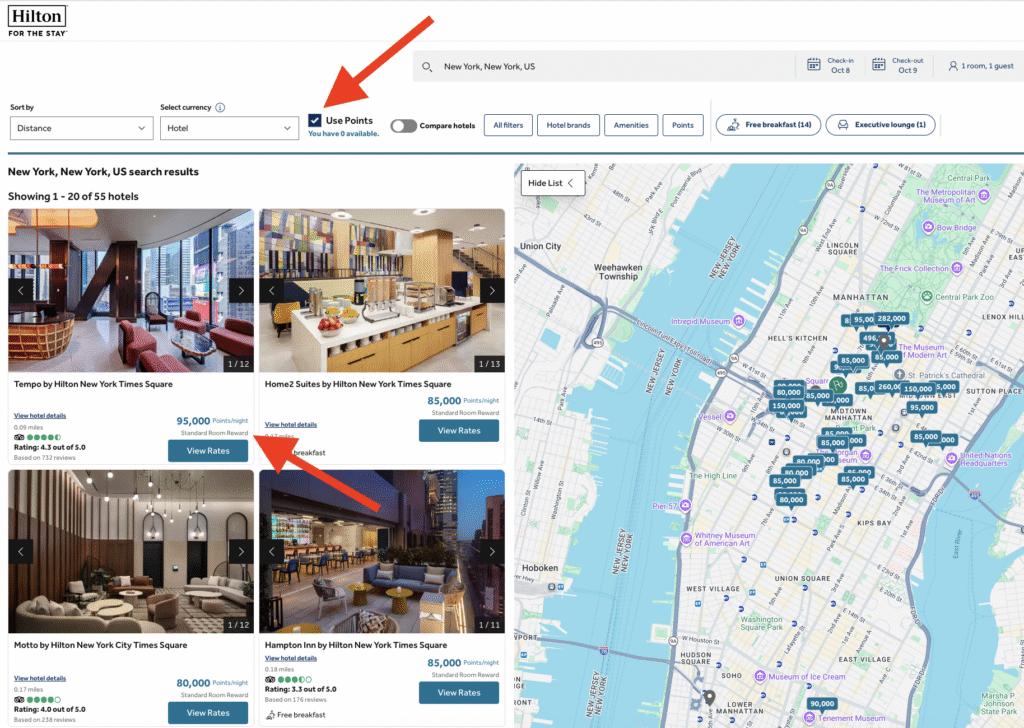Expand the Sort by Distance dropdown
1024x728 pixels.
coord(80,128)
